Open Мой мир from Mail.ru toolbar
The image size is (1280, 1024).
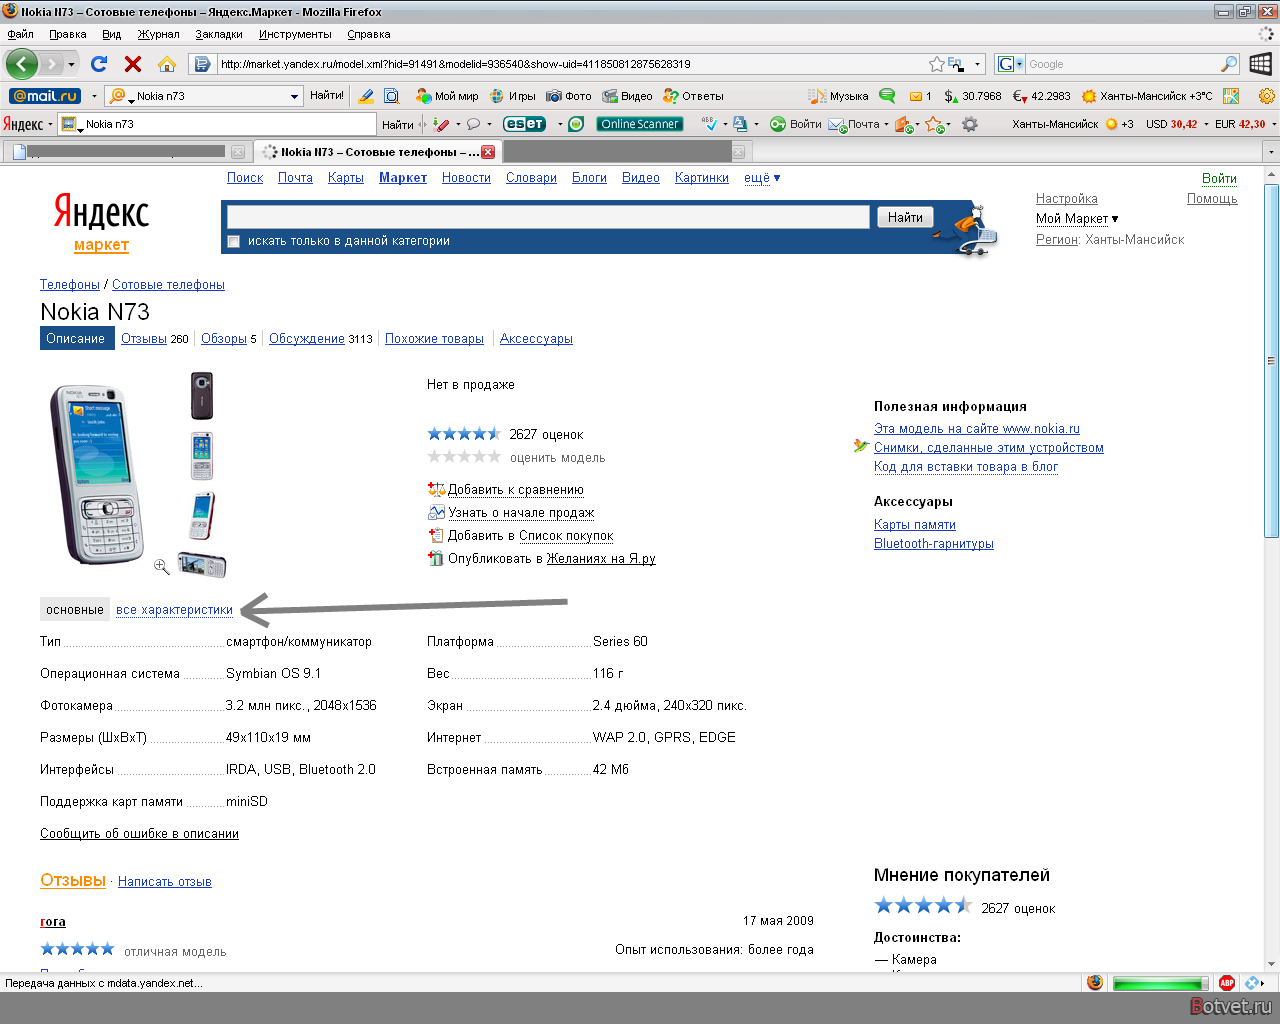447,96
